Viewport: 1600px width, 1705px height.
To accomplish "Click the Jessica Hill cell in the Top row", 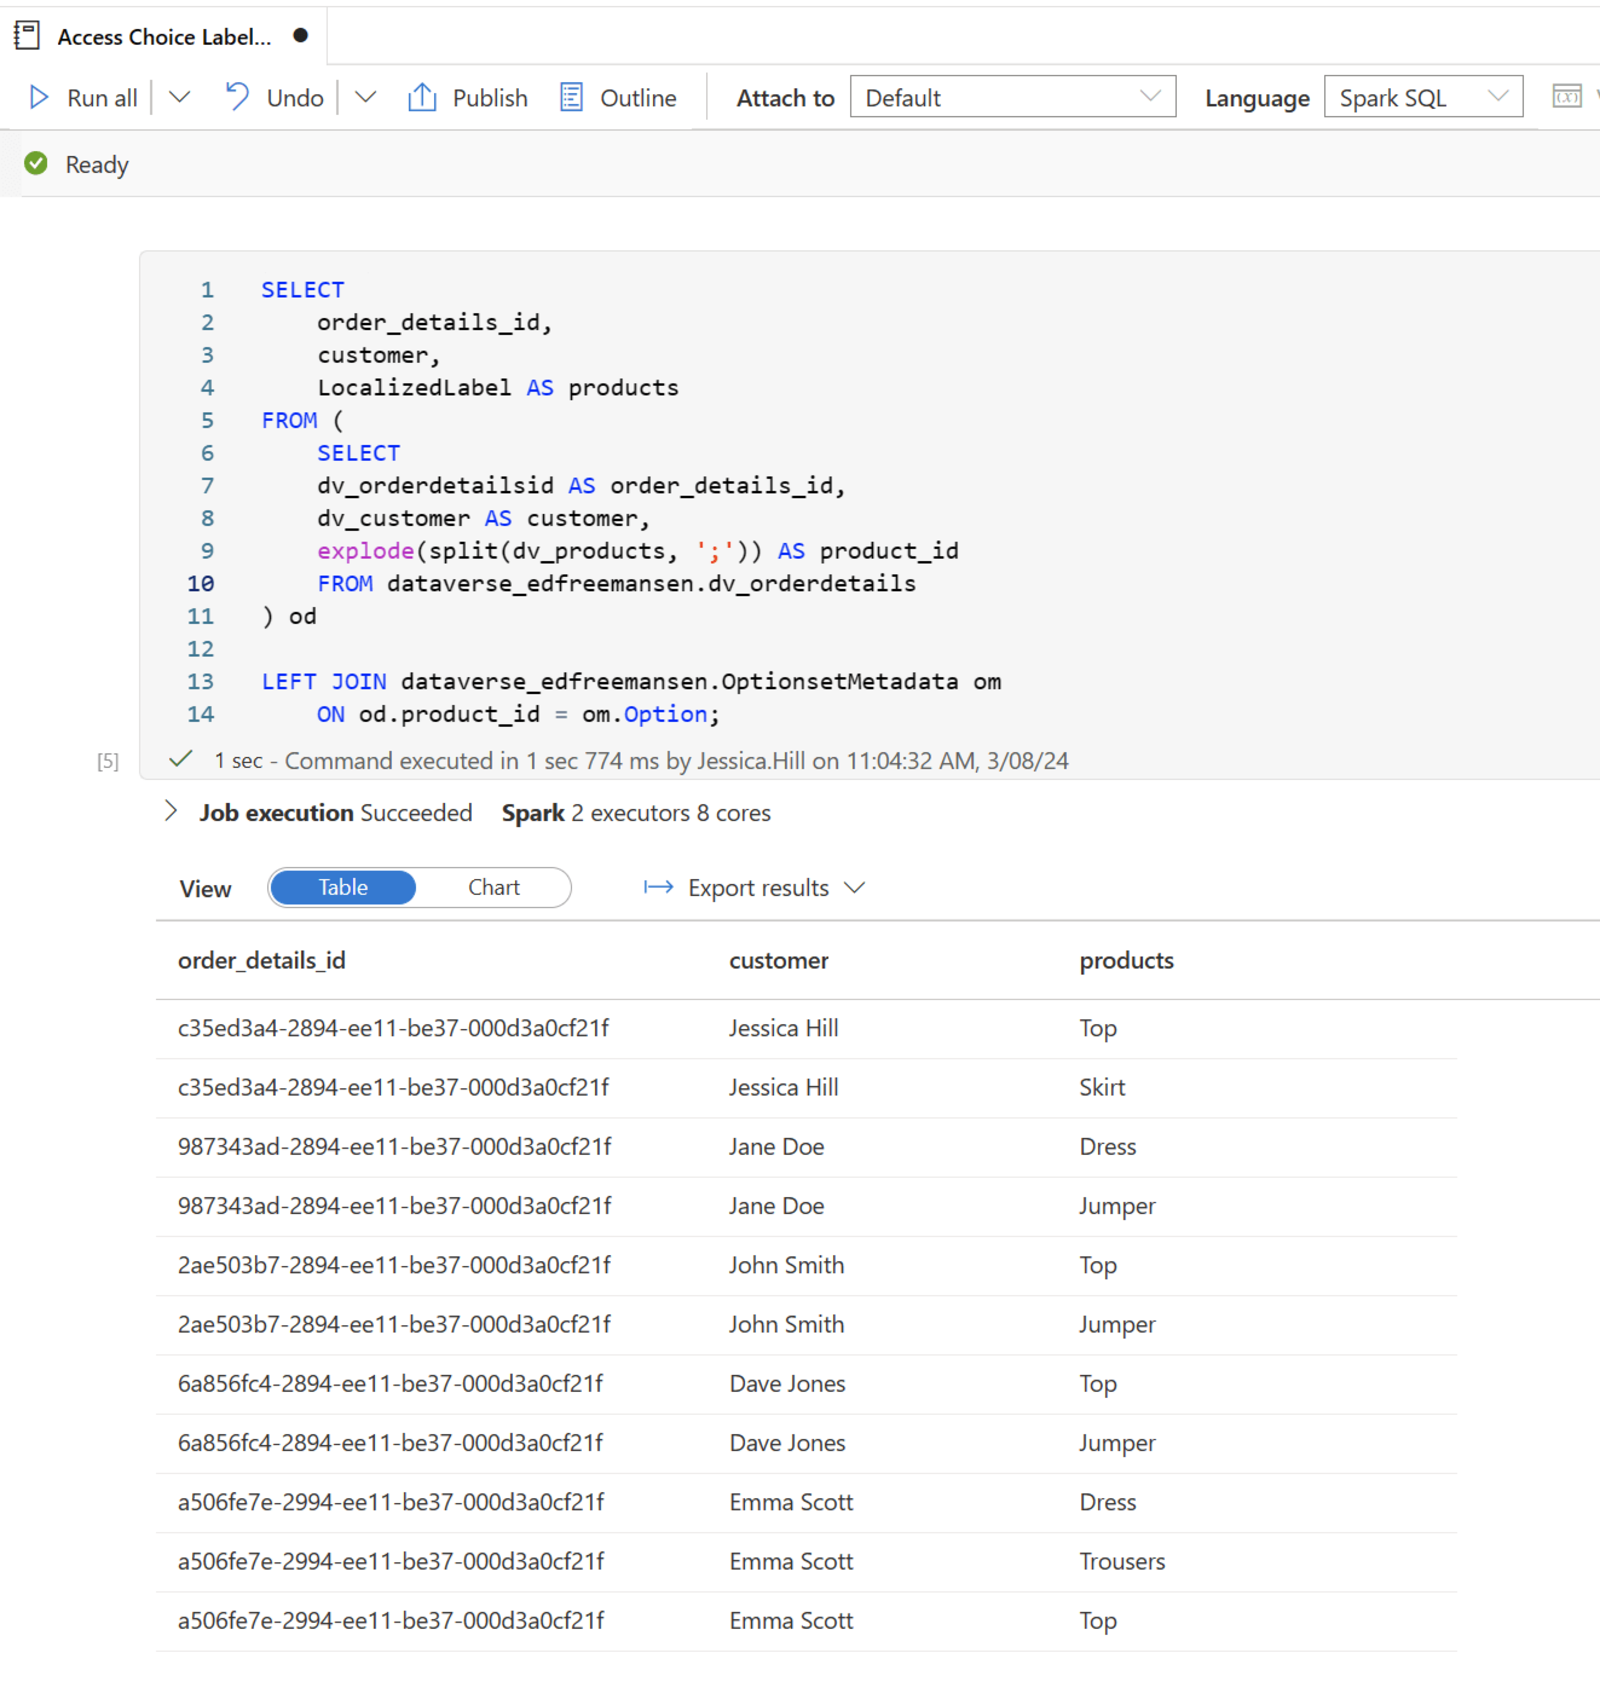I will [x=783, y=1029].
